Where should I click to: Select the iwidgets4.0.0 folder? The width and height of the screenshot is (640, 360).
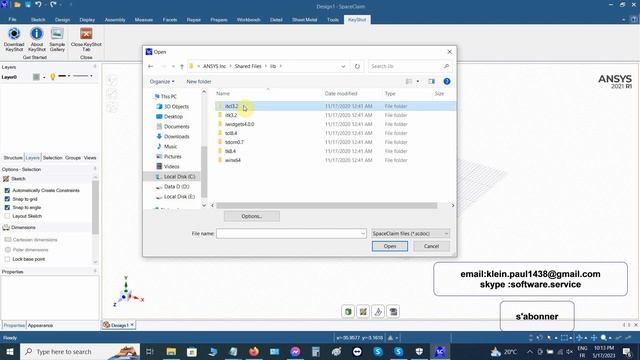(x=239, y=124)
